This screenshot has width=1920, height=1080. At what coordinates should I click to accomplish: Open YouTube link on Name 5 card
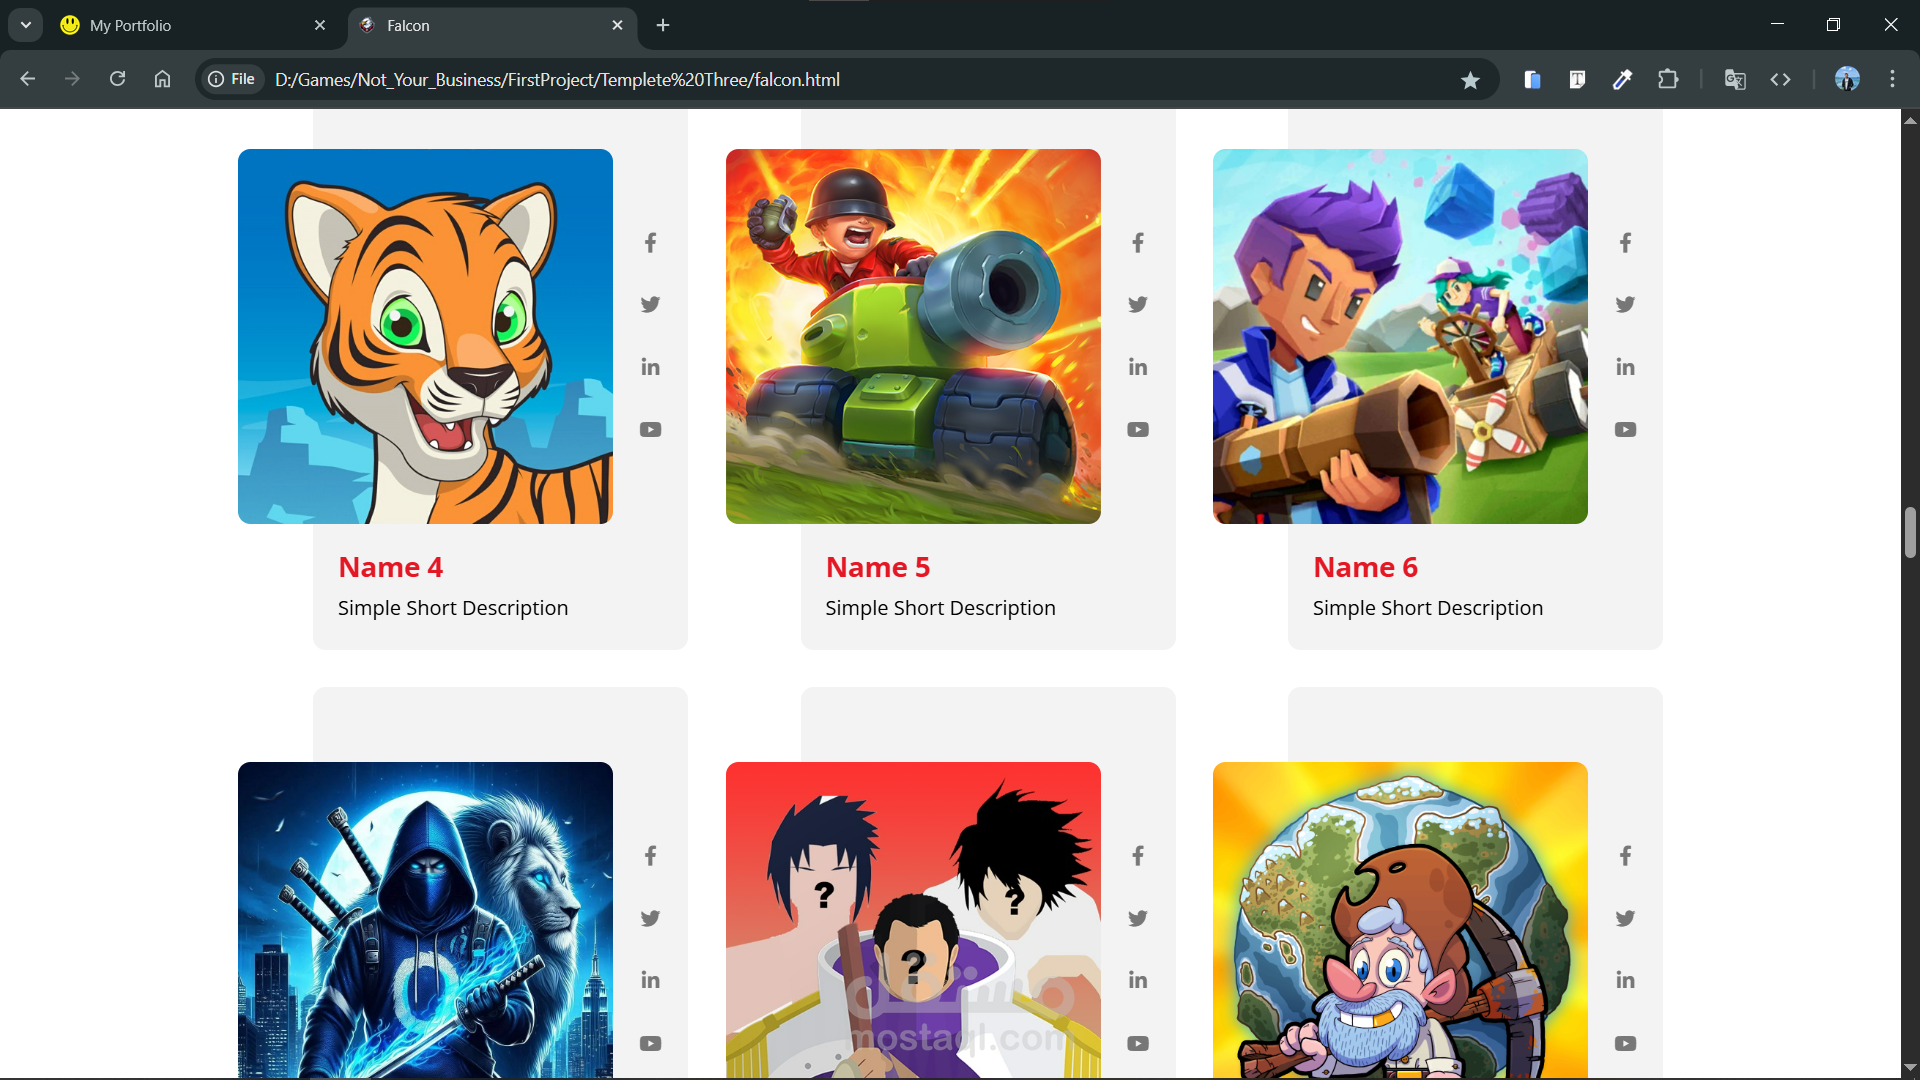(1138, 430)
